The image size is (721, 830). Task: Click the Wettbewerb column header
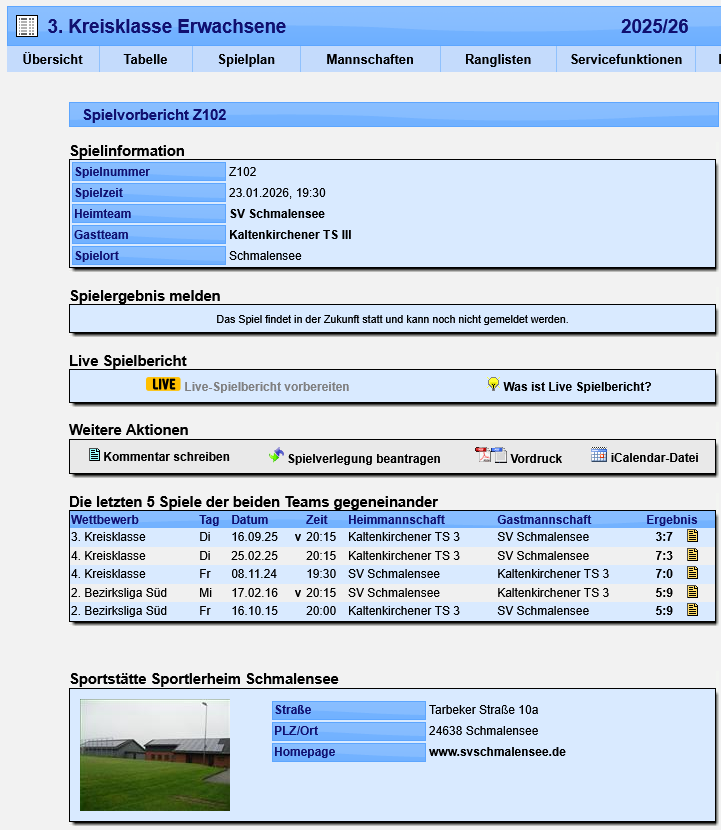click(105, 520)
